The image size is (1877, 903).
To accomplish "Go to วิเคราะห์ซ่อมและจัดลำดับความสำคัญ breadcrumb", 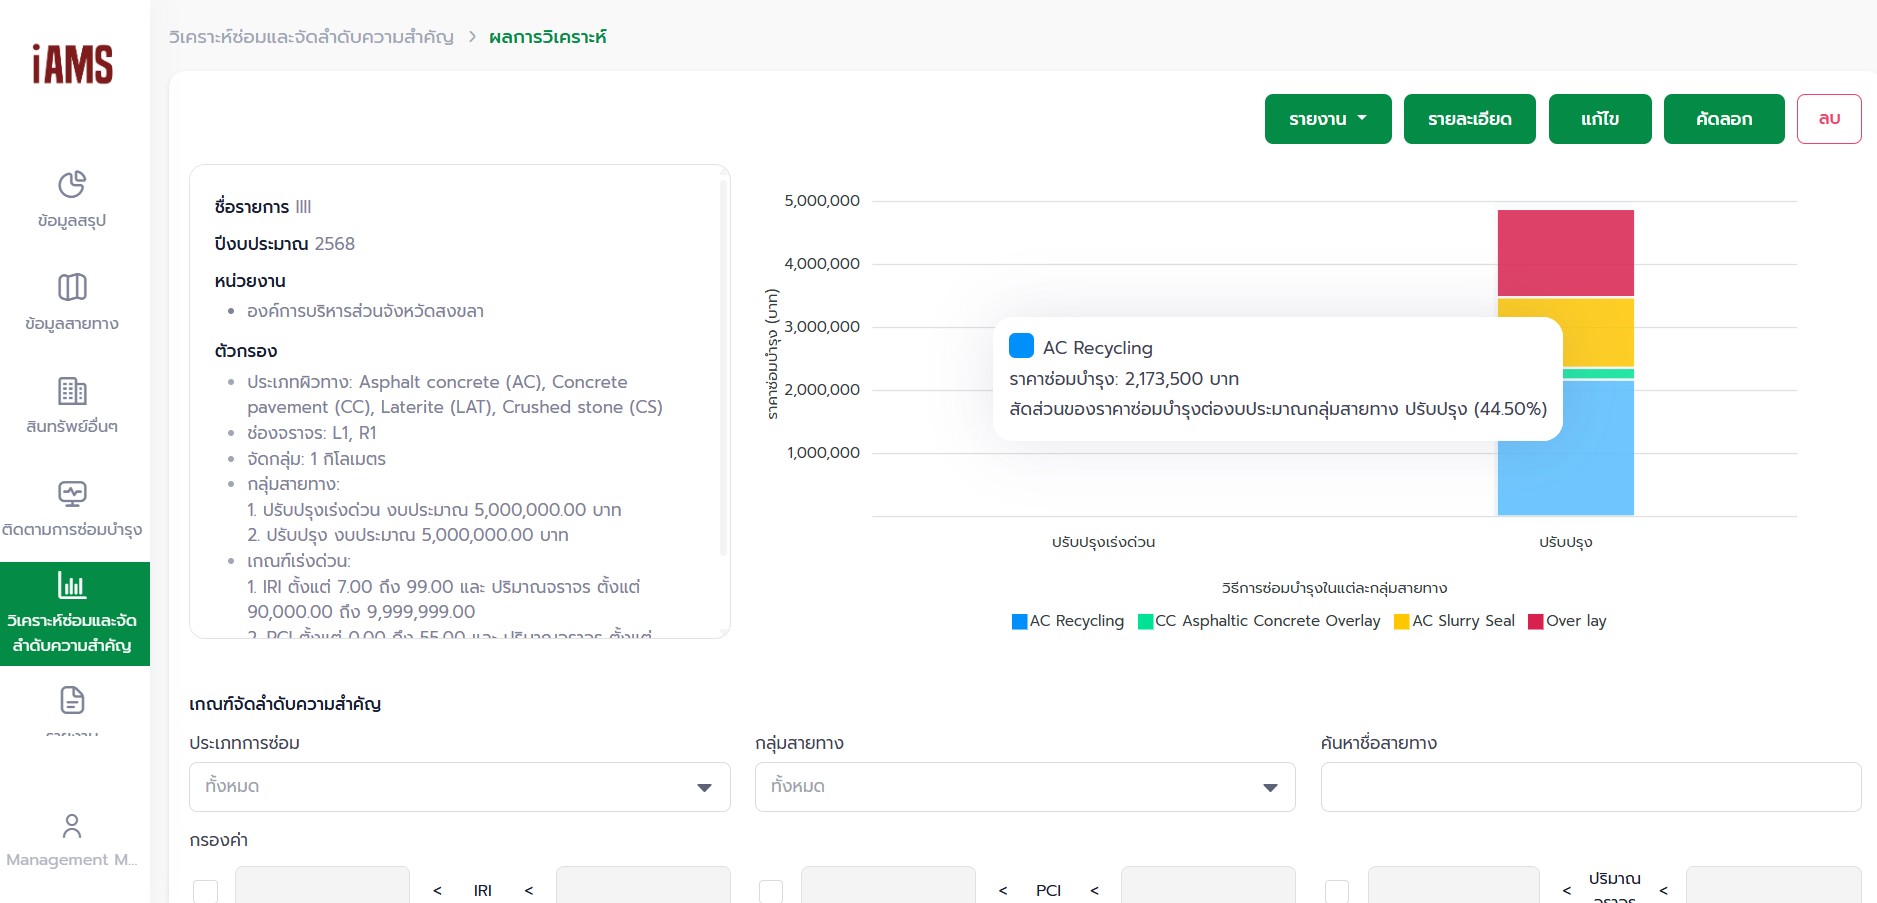I will pos(311,37).
